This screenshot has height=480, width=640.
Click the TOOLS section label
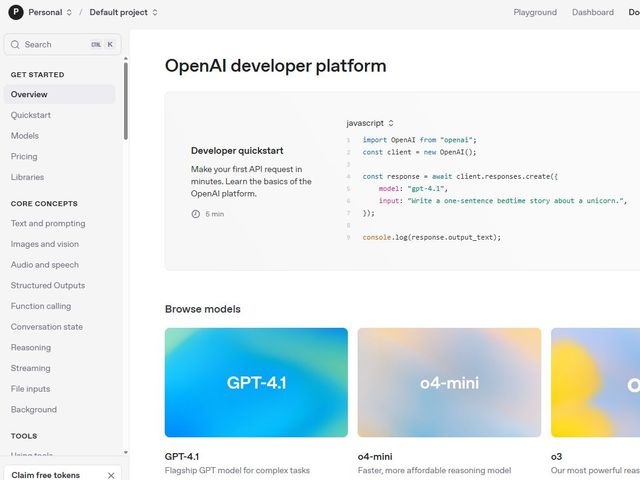pyautogui.click(x=24, y=436)
